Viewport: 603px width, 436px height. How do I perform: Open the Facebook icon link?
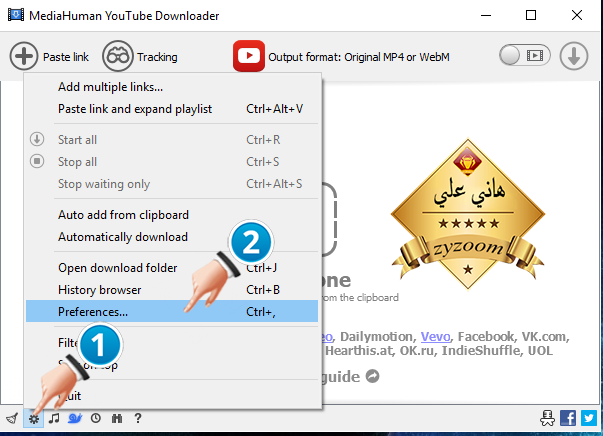coord(568,418)
